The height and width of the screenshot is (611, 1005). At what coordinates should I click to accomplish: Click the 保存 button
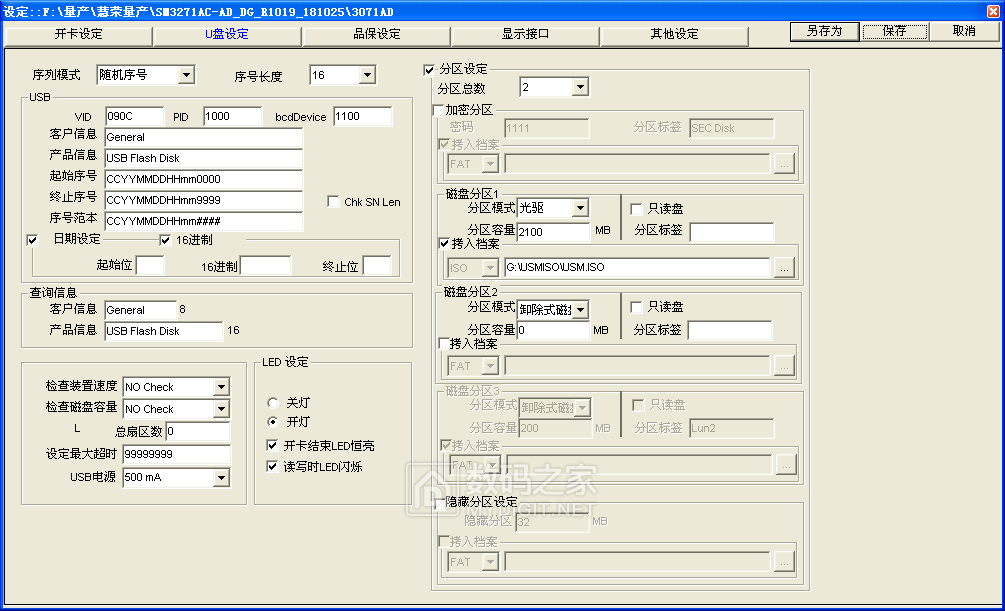(x=893, y=31)
